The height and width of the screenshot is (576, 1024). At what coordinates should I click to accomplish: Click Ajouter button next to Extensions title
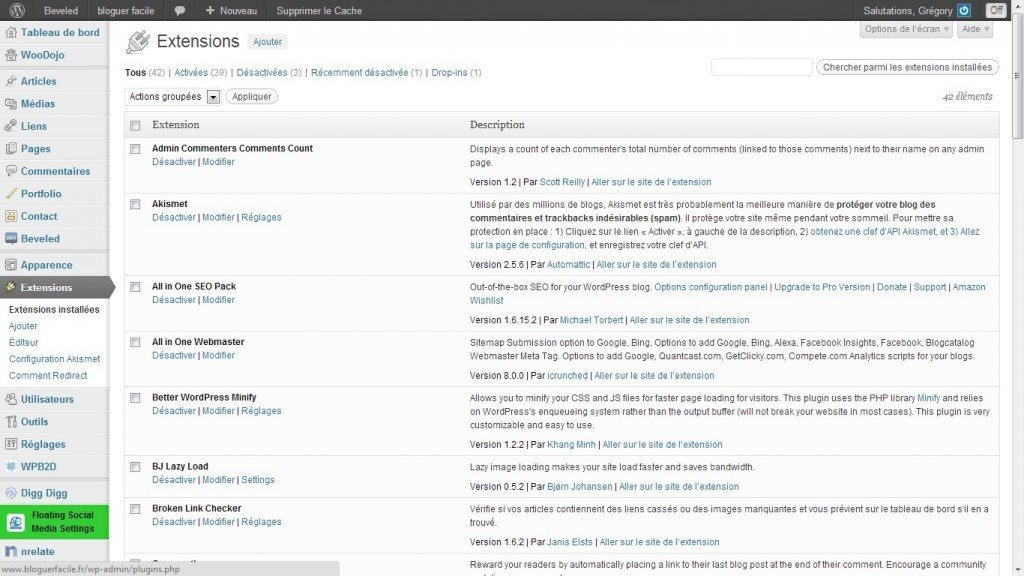[267, 42]
